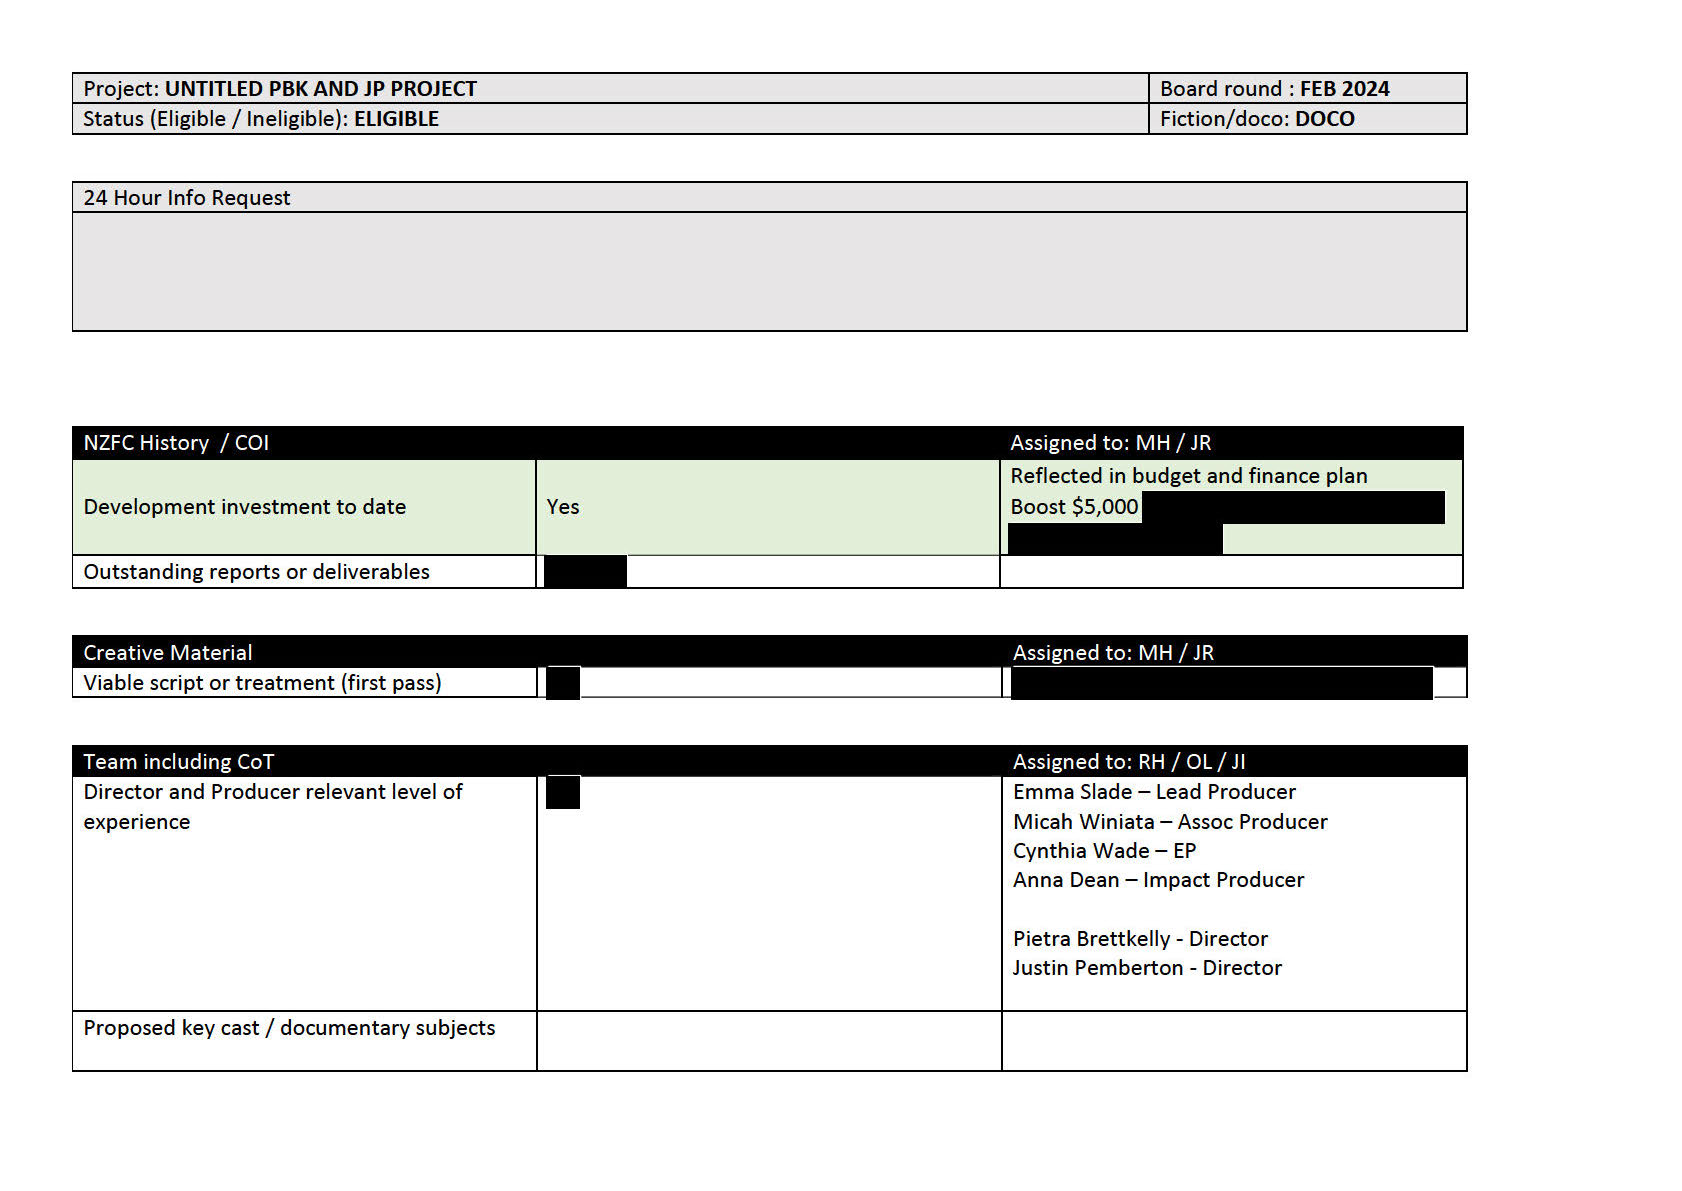Click Pietra Brettkelly - Director line
Viewport: 1682px width, 1191px height.
tap(1140, 939)
